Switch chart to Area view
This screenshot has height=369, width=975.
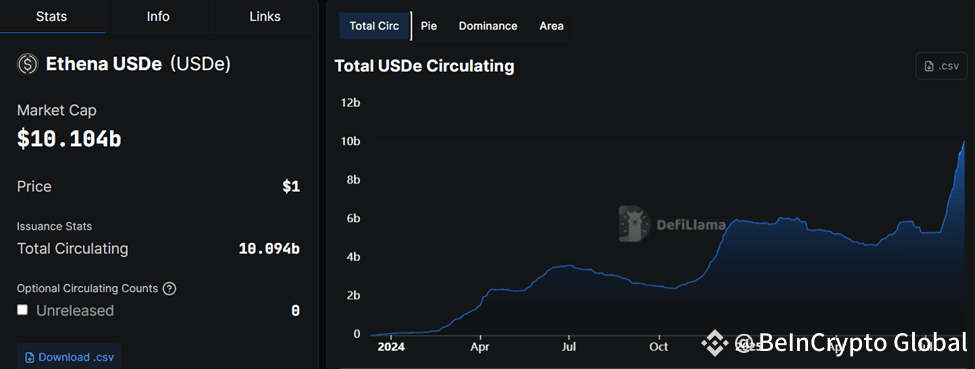coord(552,26)
